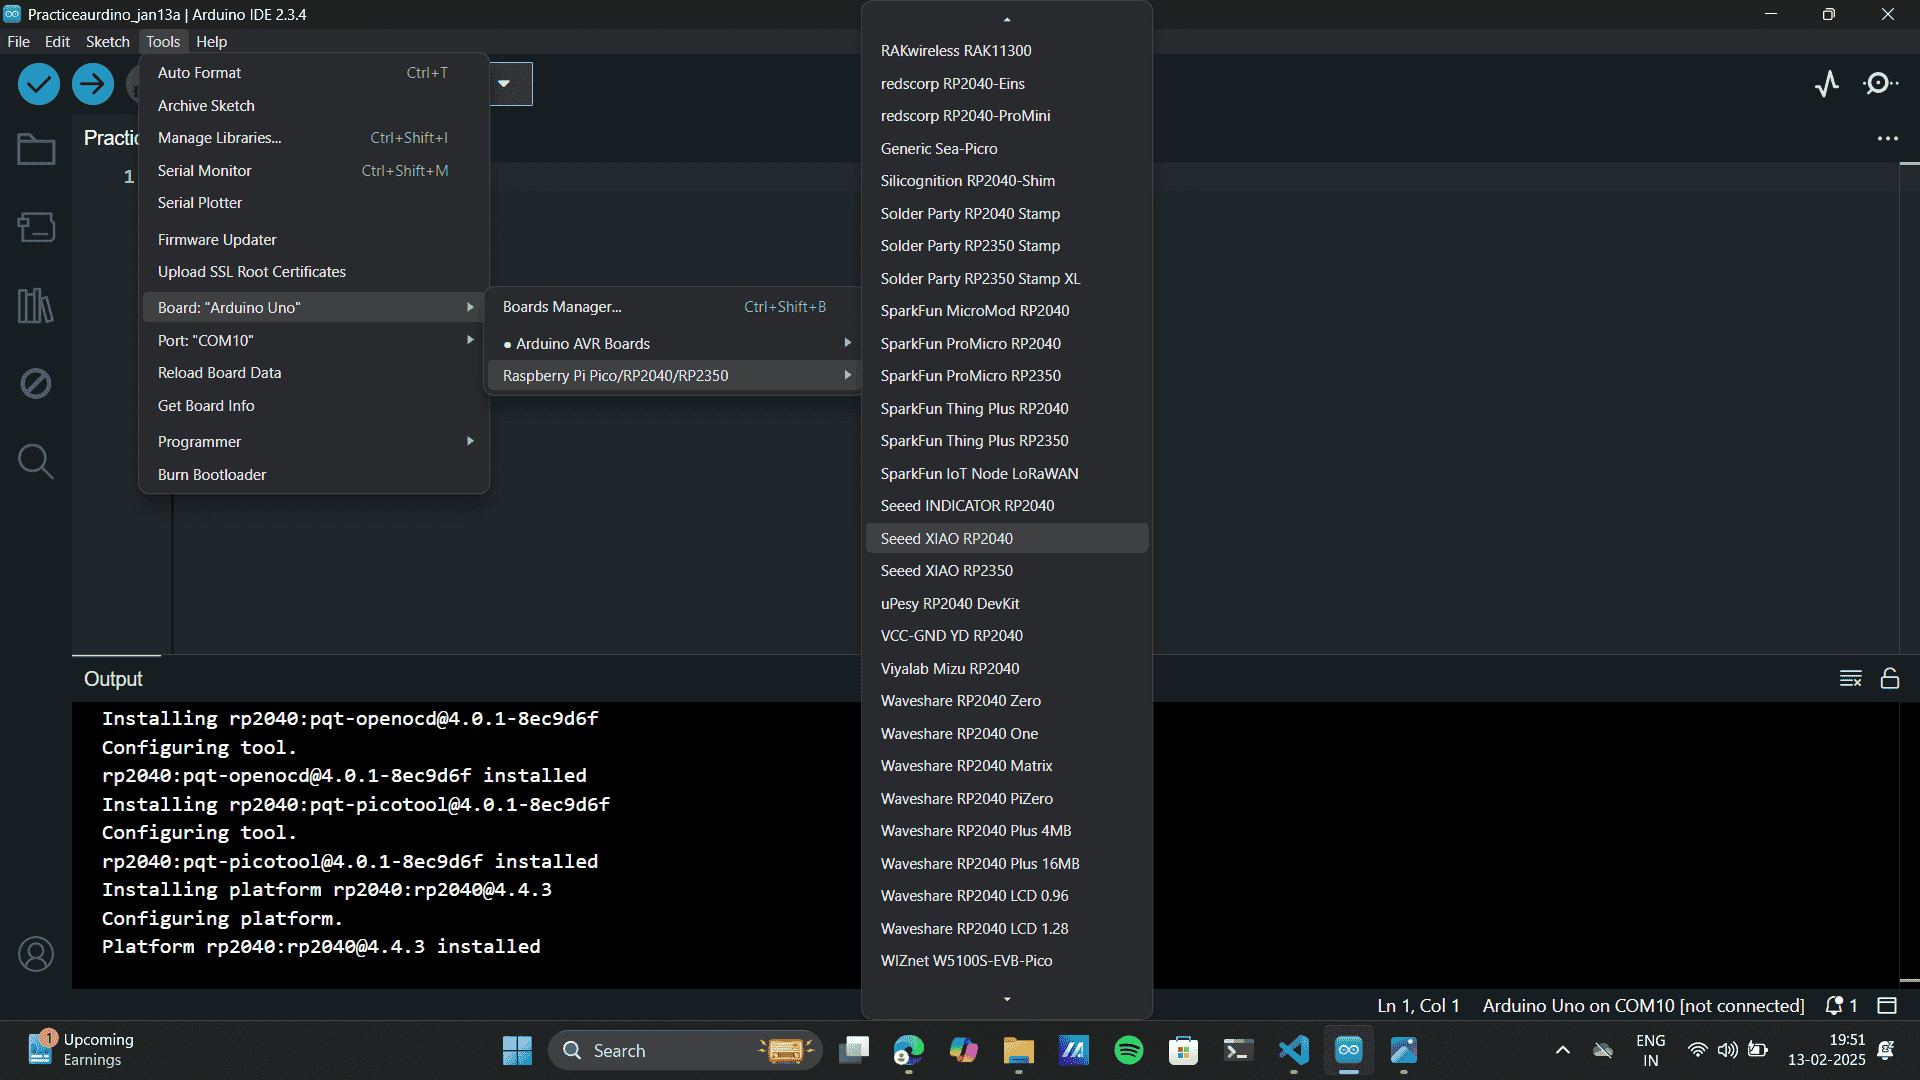Open Microsoft Store from the taskbar
Viewport: 1920px width, 1080px height.
pyautogui.click(x=1184, y=1050)
